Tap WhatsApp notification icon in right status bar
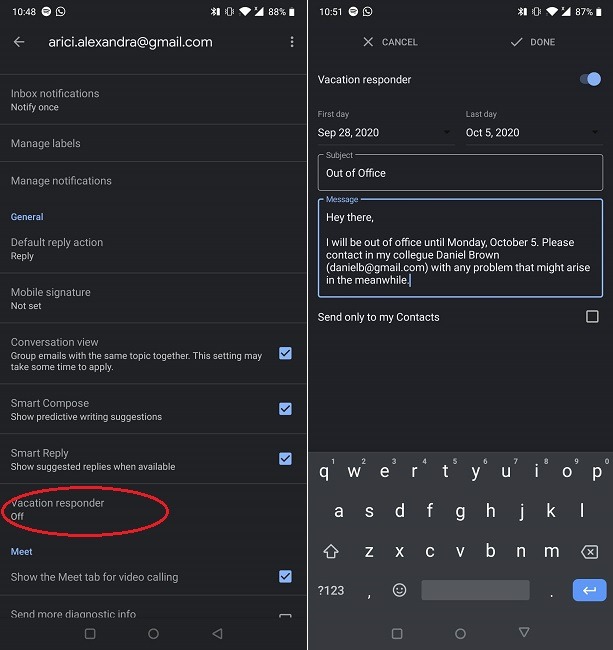 (368, 12)
